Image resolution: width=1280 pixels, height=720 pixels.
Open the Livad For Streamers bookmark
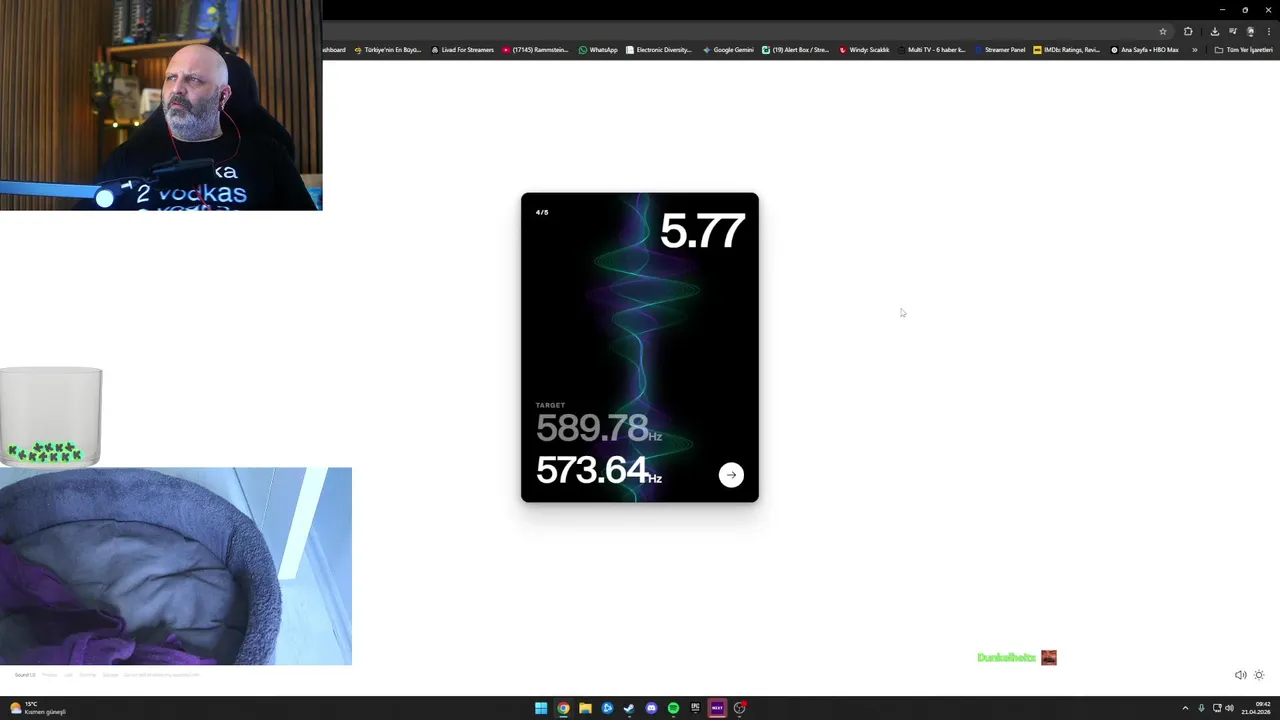pos(463,50)
